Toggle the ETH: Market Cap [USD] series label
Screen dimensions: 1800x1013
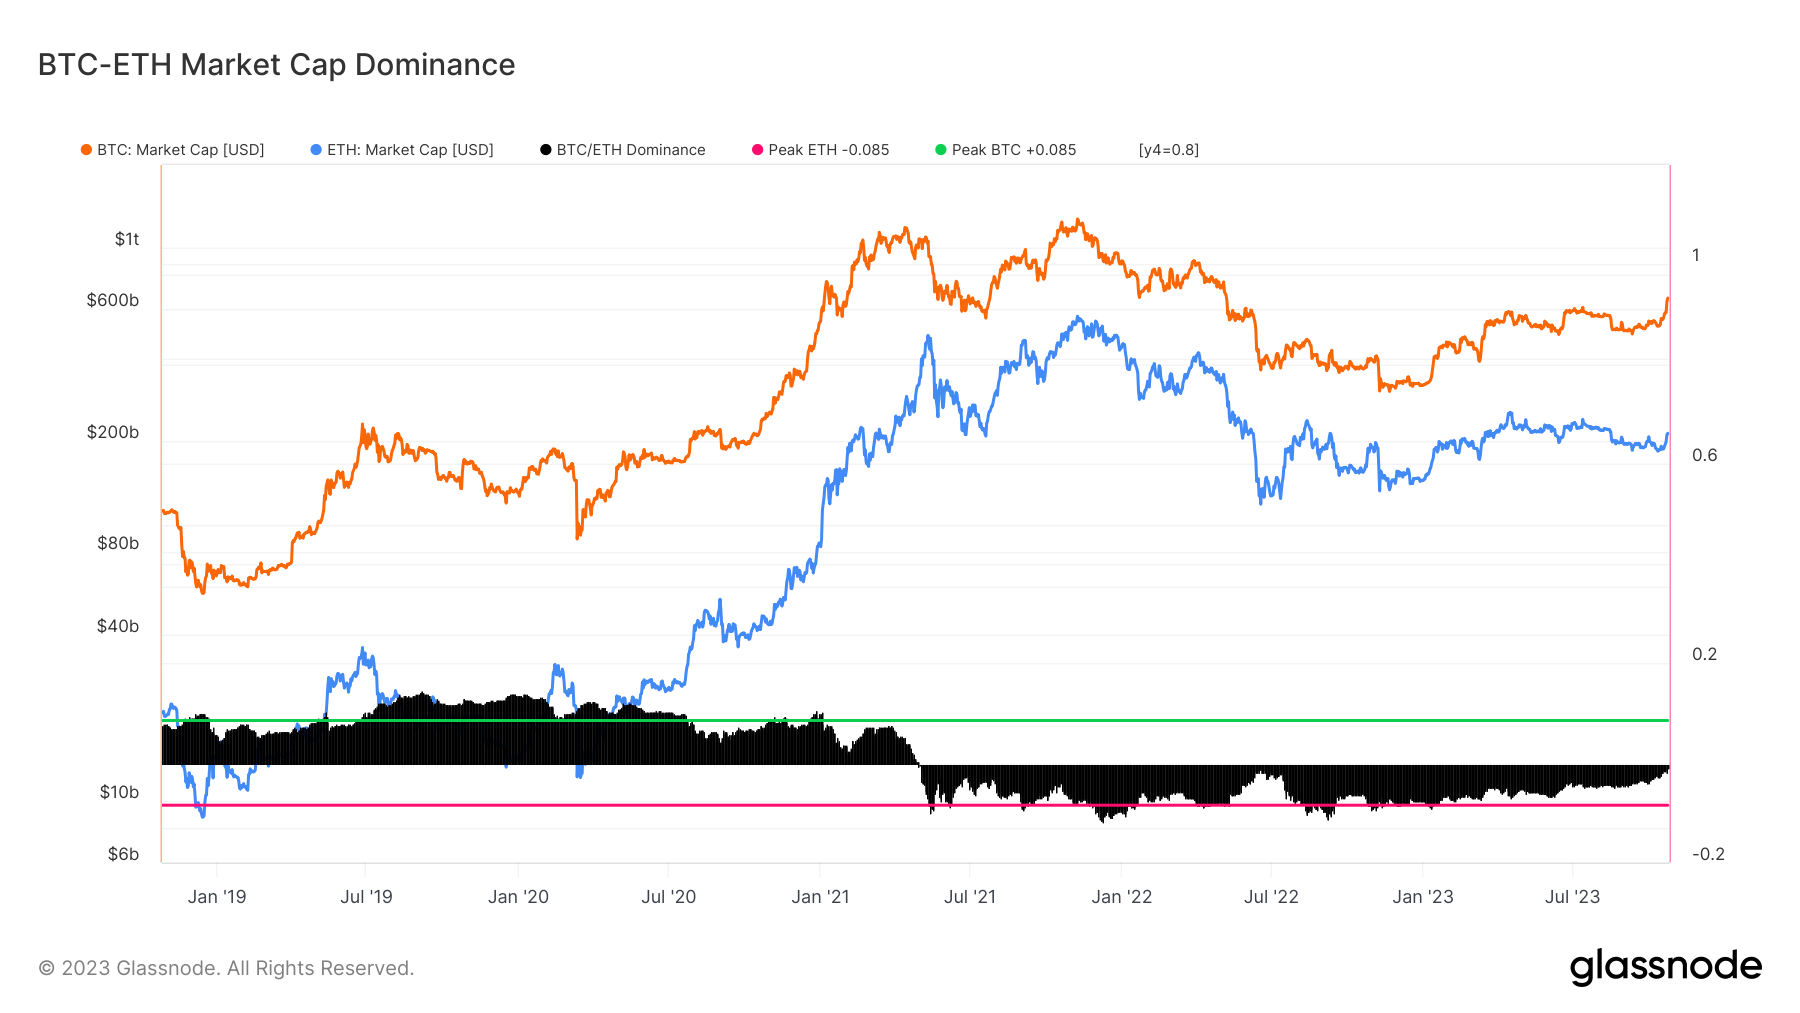[410, 150]
